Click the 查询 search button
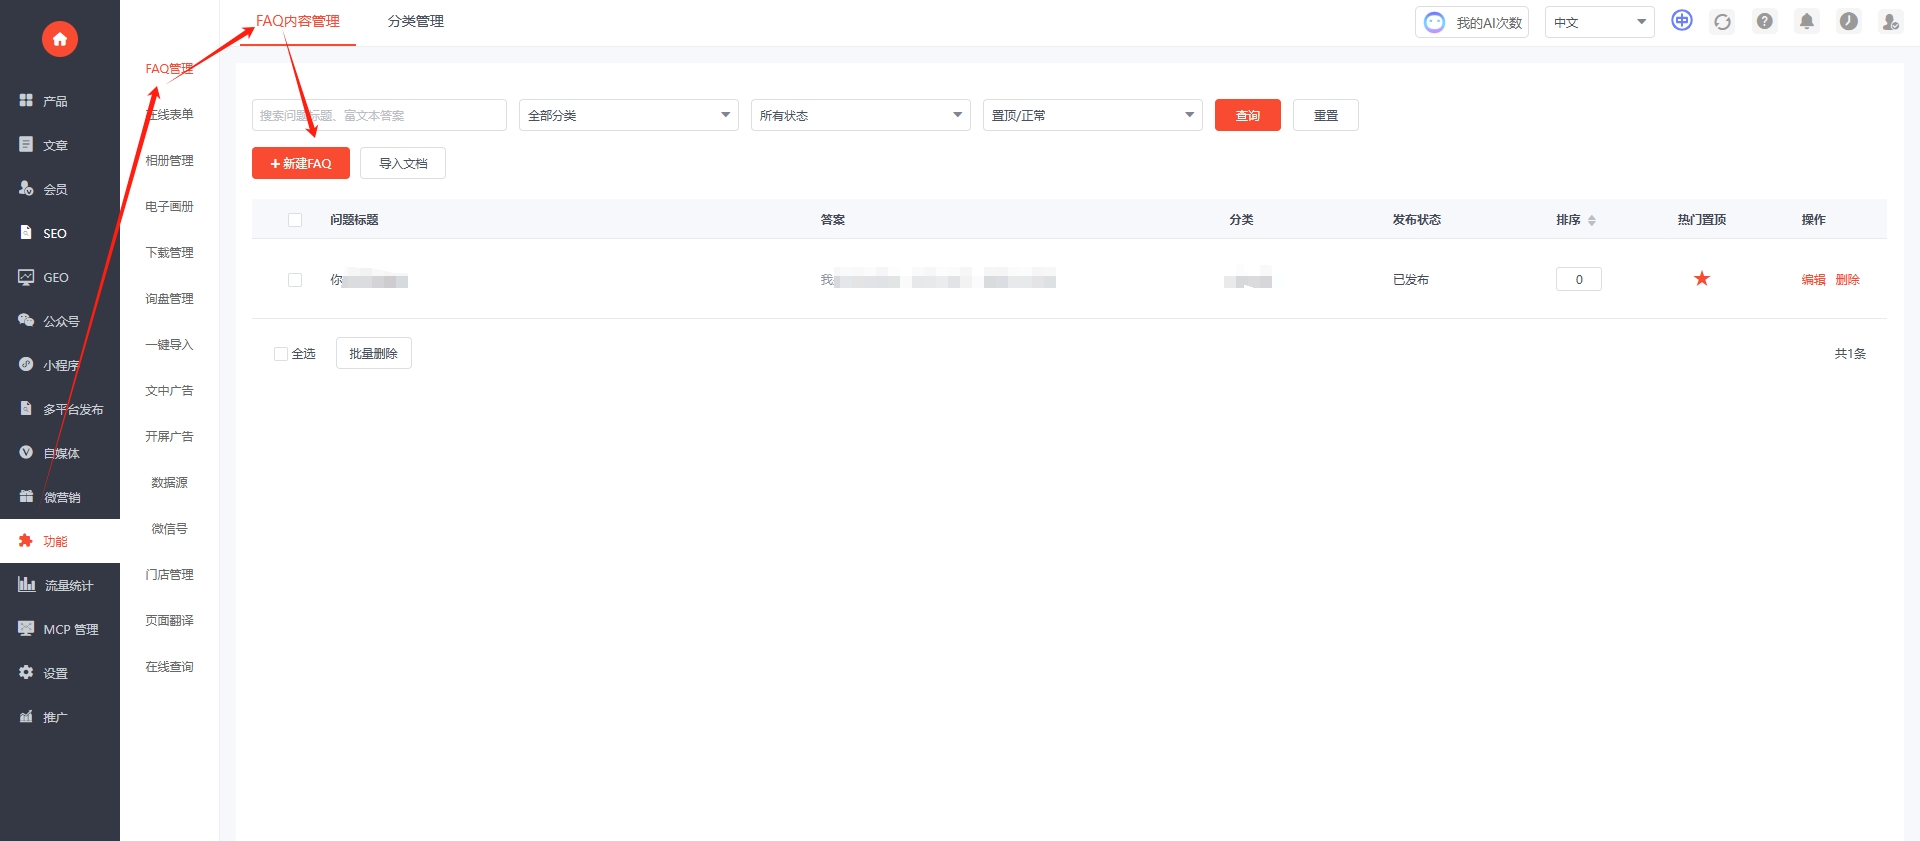The image size is (1920, 841). (x=1248, y=115)
